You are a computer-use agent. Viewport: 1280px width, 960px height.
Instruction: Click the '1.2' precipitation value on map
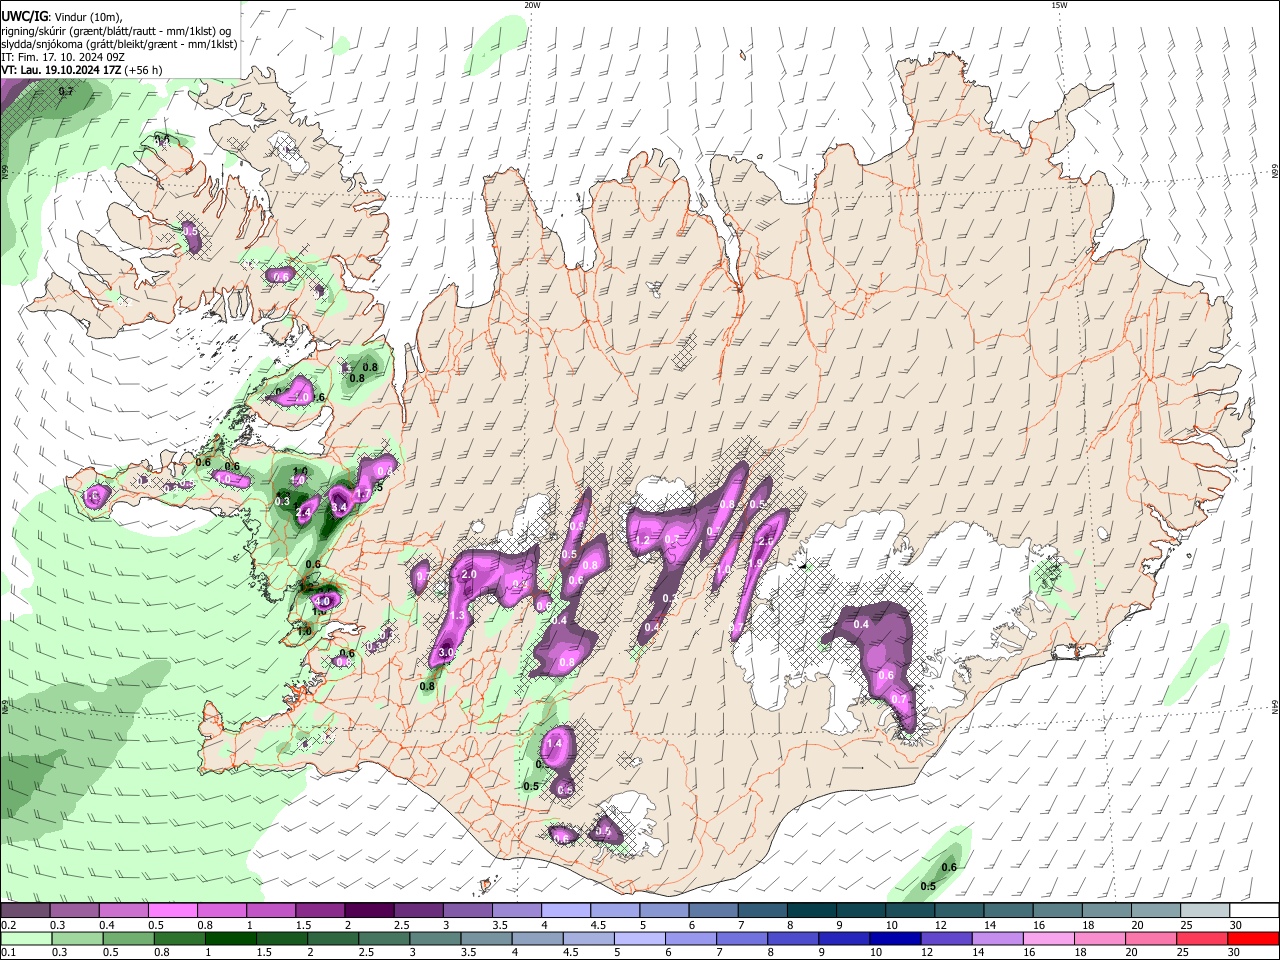pos(642,540)
